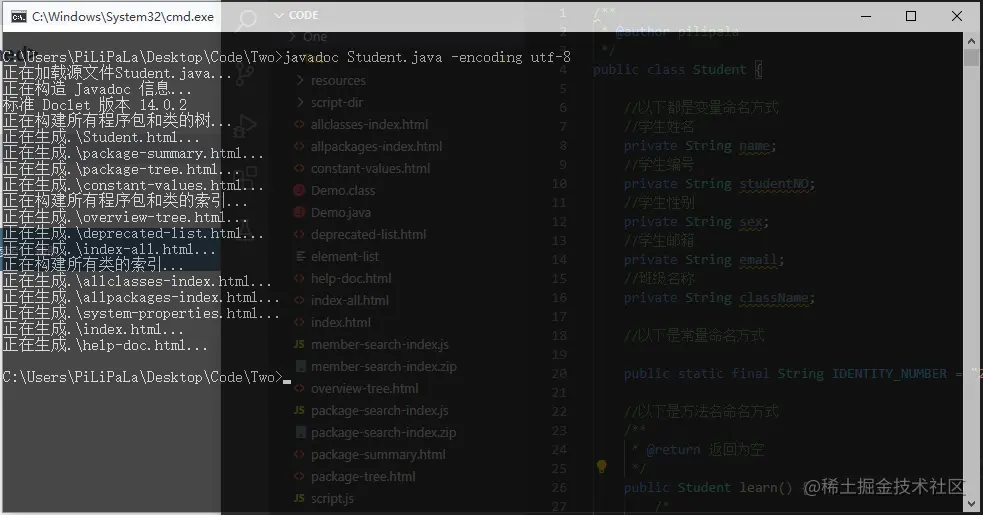Click 'public class Student {' in the editor
The image size is (983, 515).
(678, 70)
